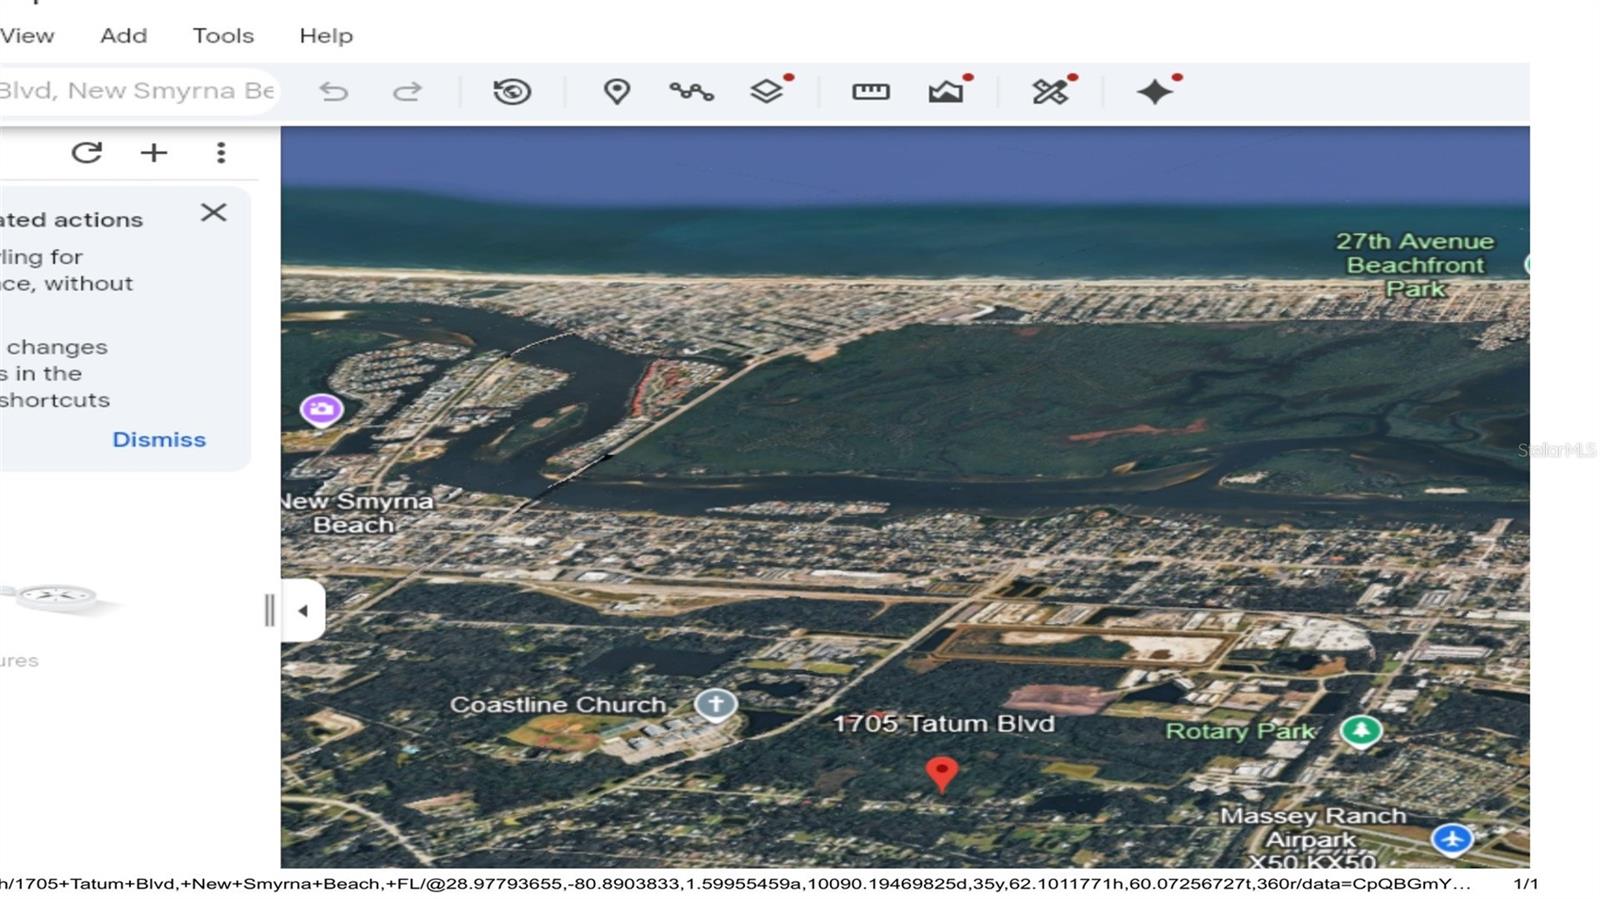This screenshot has width=1600, height=899.
Task: Click the redo arrow in toolbar
Action: 407,92
